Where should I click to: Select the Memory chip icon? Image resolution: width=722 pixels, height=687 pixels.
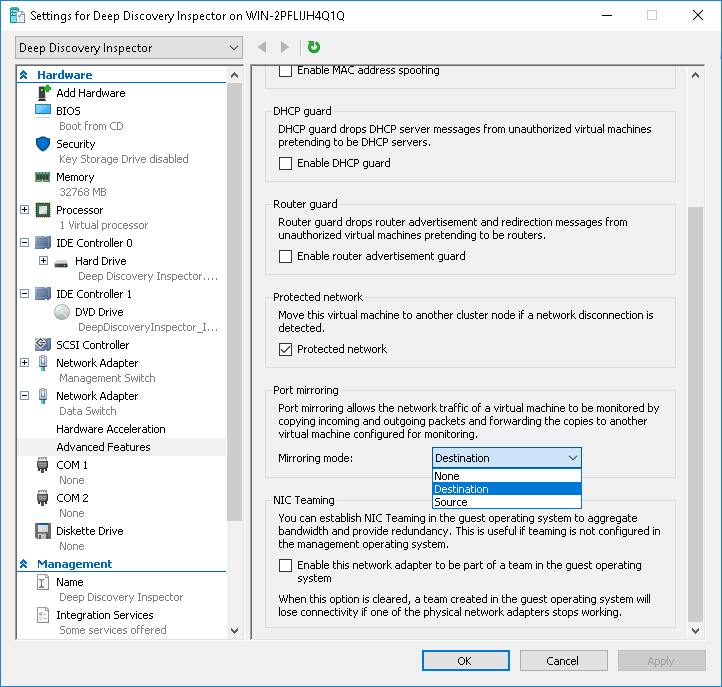click(43, 177)
